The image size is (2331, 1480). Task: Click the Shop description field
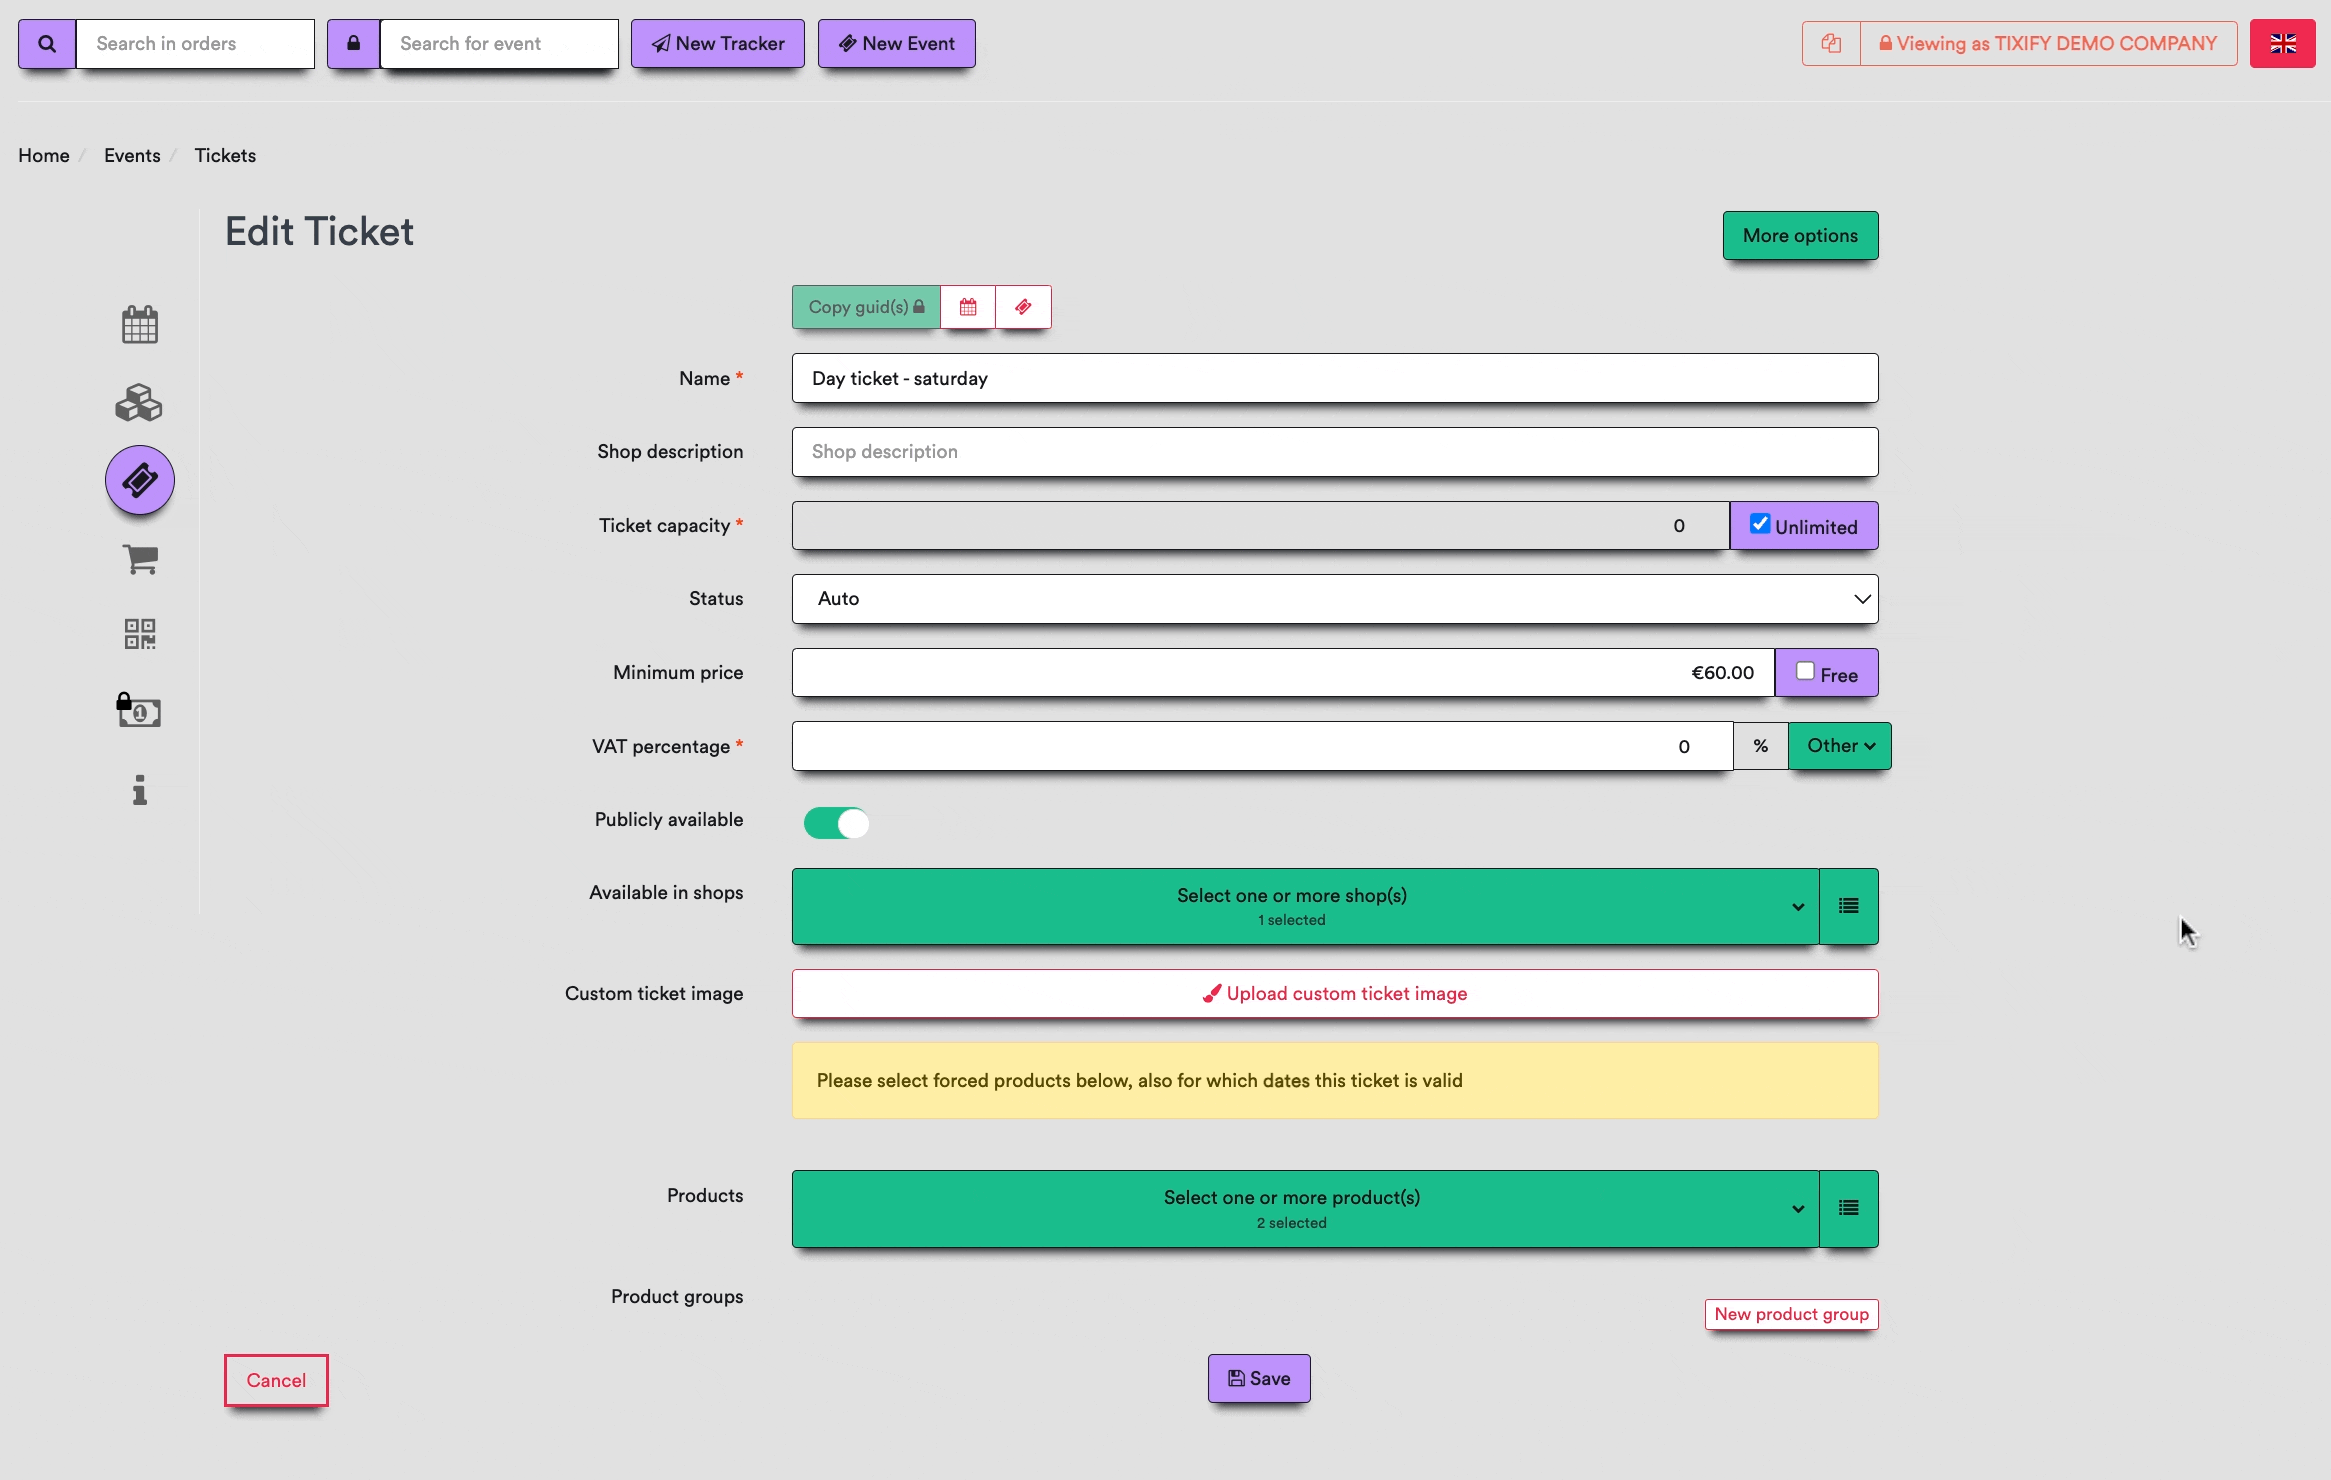point(1335,452)
